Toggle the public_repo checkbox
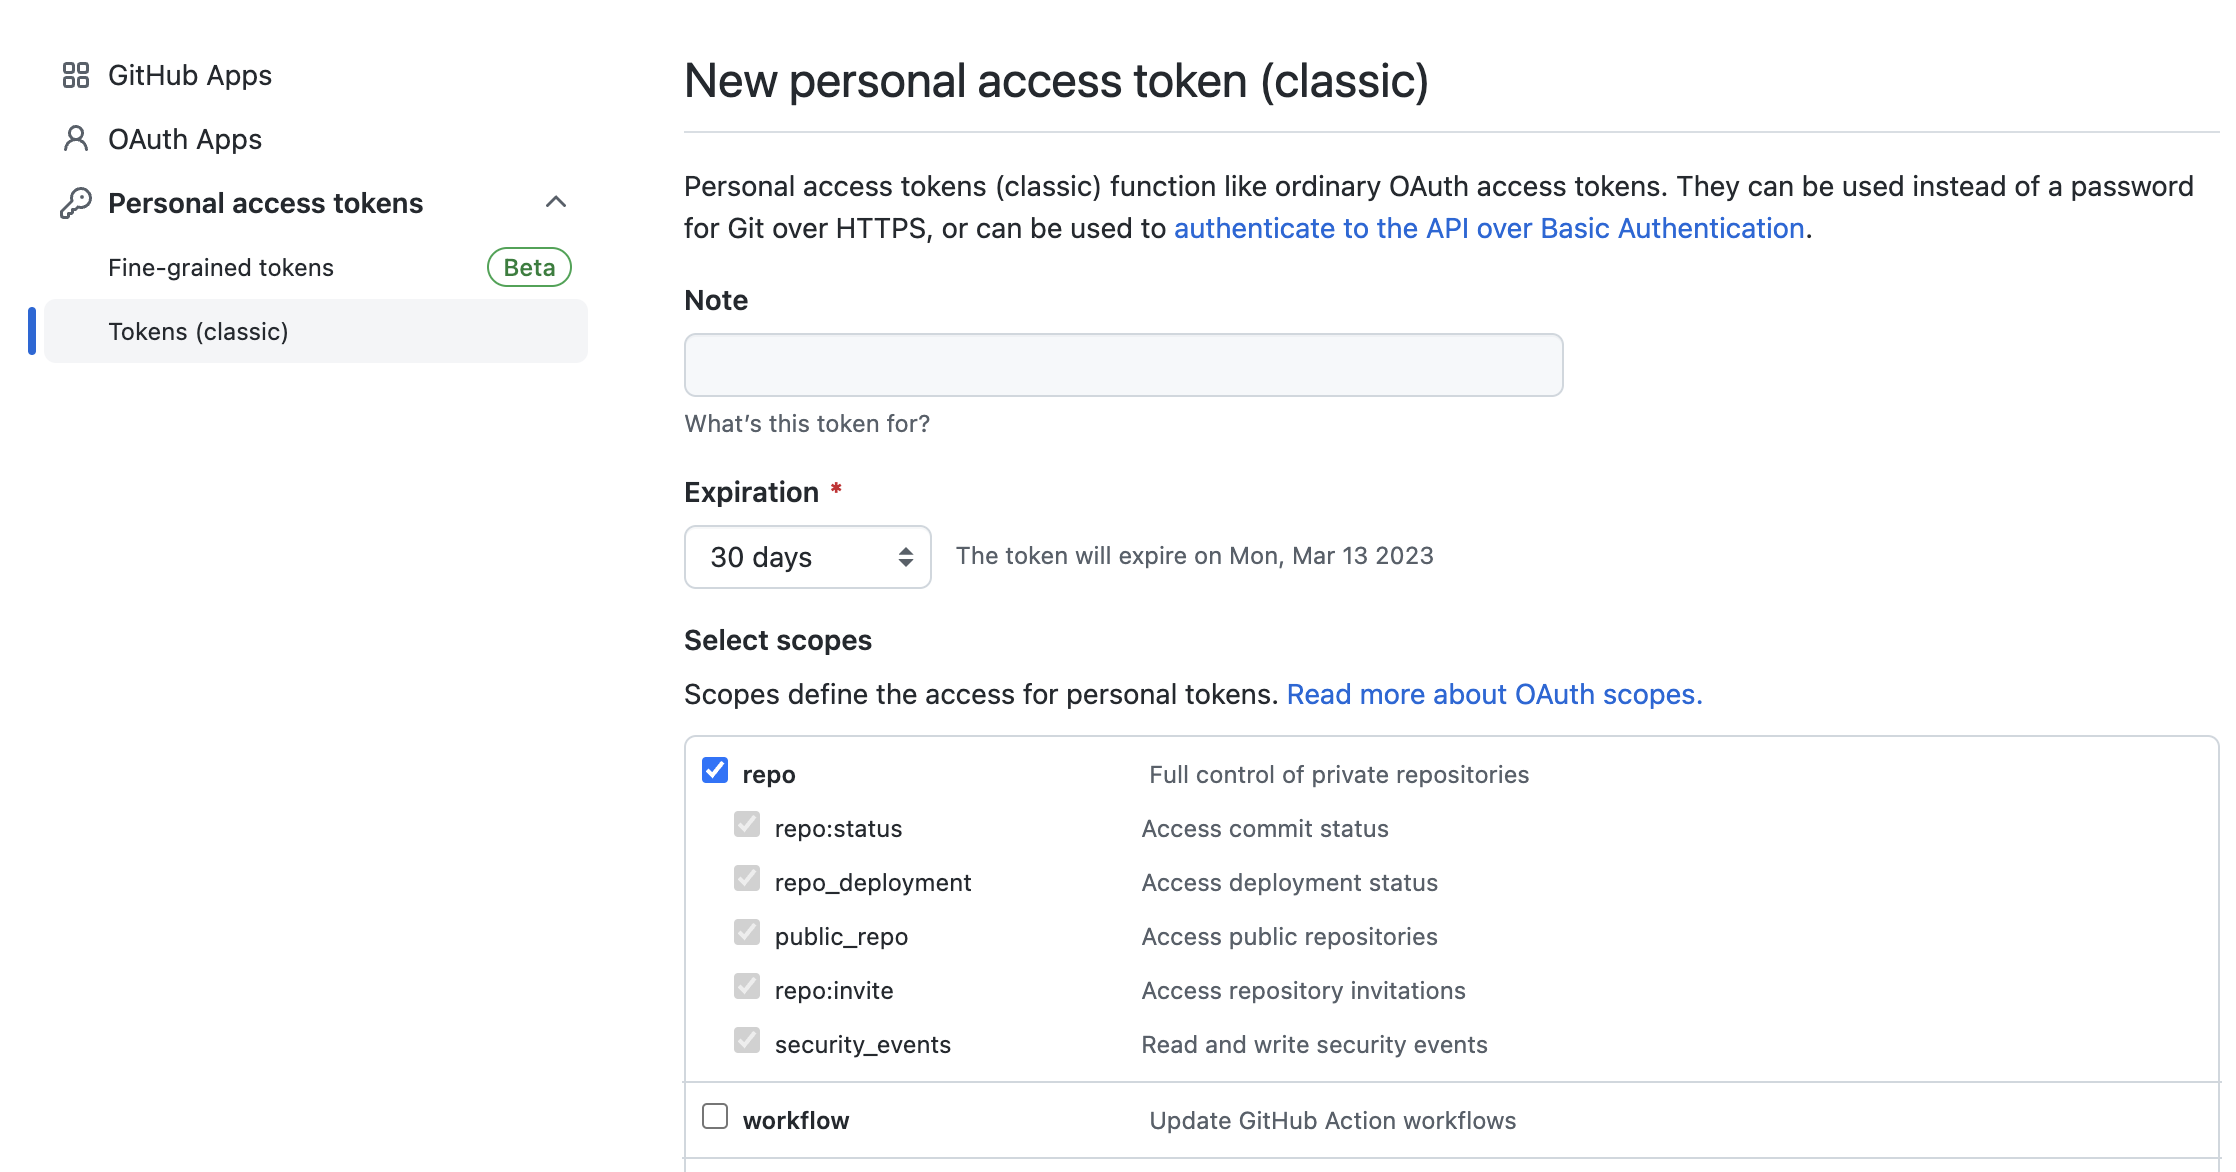This screenshot has height=1172, width=2236. click(747, 932)
